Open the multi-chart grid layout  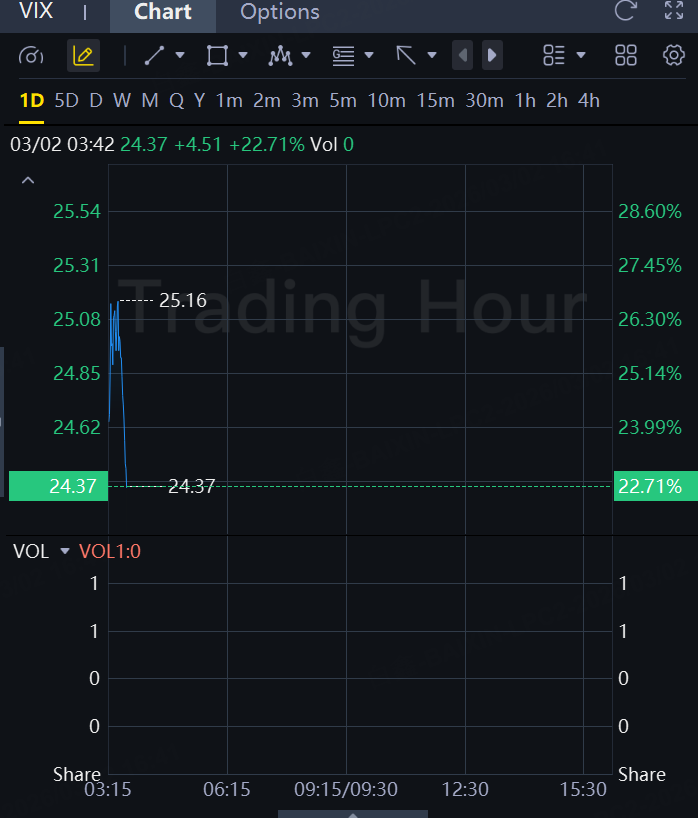pos(626,55)
